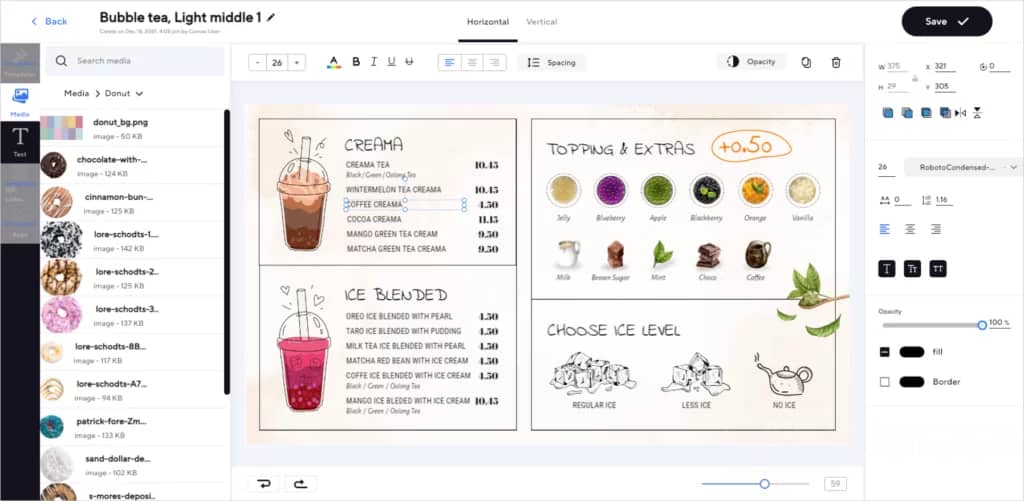Screen dimensions: 1024x501
Task: Toggle underline formatting in the toolbar
Action: pos(391,62)
